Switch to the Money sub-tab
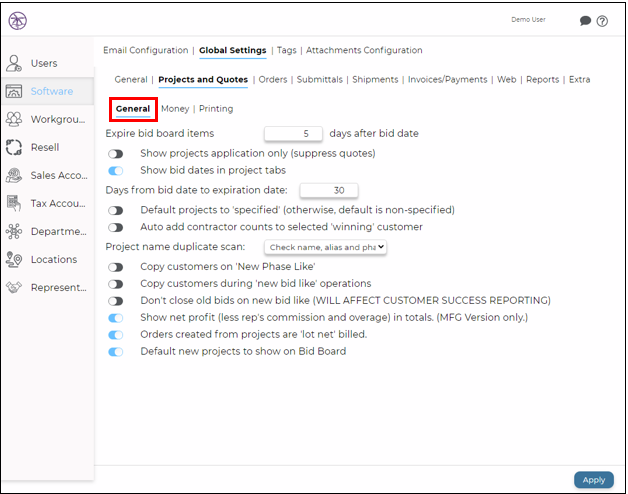This screenshot has width=628, height=494. pos(175,109)
